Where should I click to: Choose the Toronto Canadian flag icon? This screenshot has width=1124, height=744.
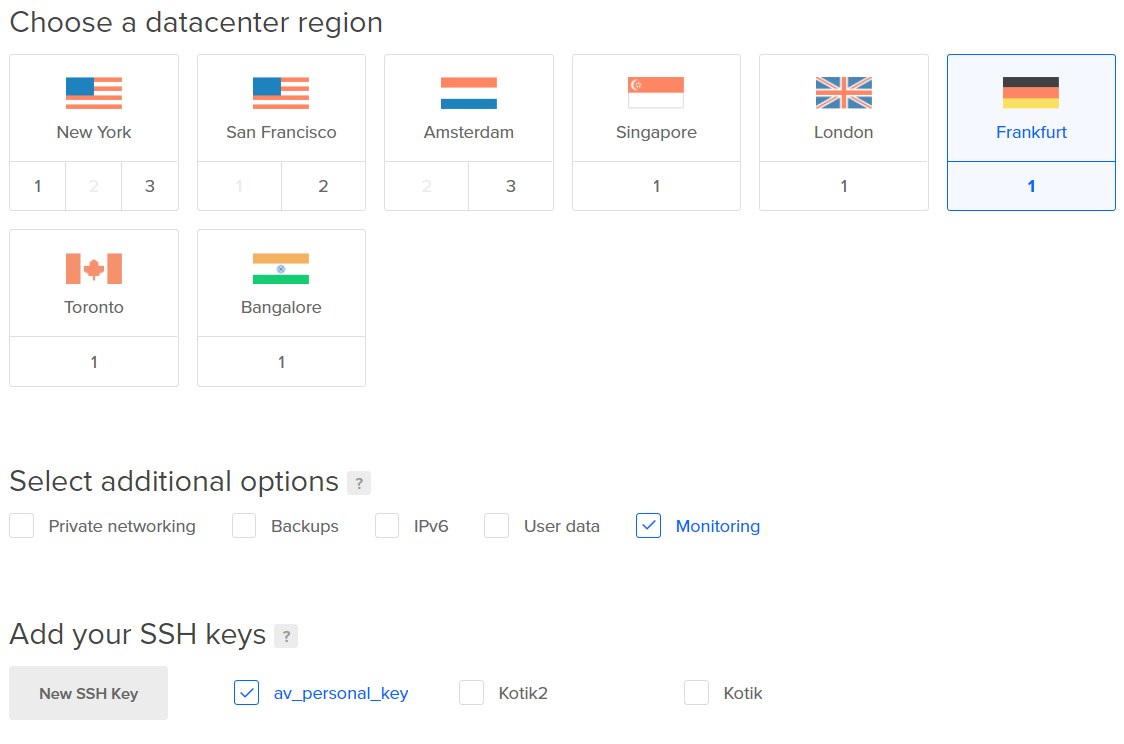(x=94, y=268)
